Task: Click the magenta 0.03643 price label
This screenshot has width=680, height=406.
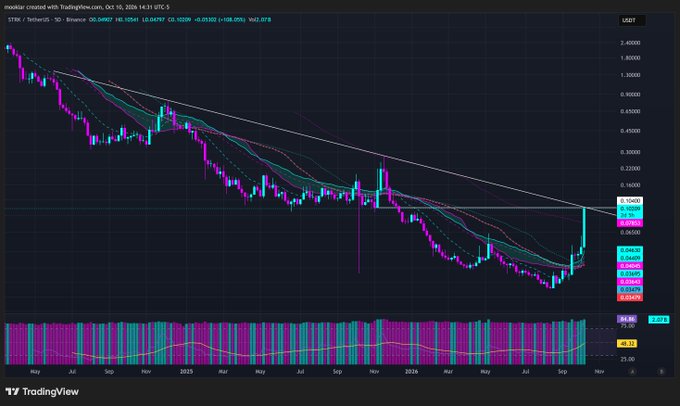Action: pos(630,282)
